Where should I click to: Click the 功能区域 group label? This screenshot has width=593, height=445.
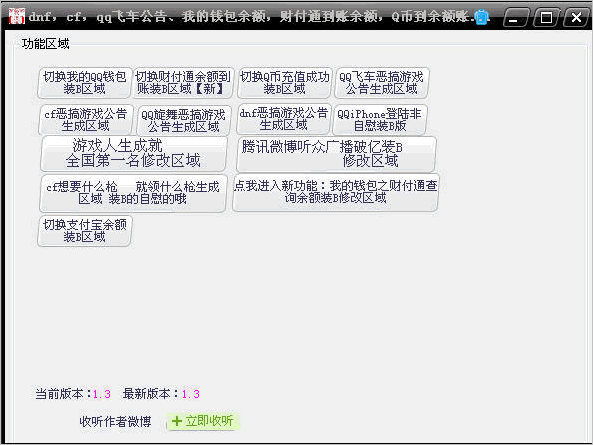pos(46,43)
